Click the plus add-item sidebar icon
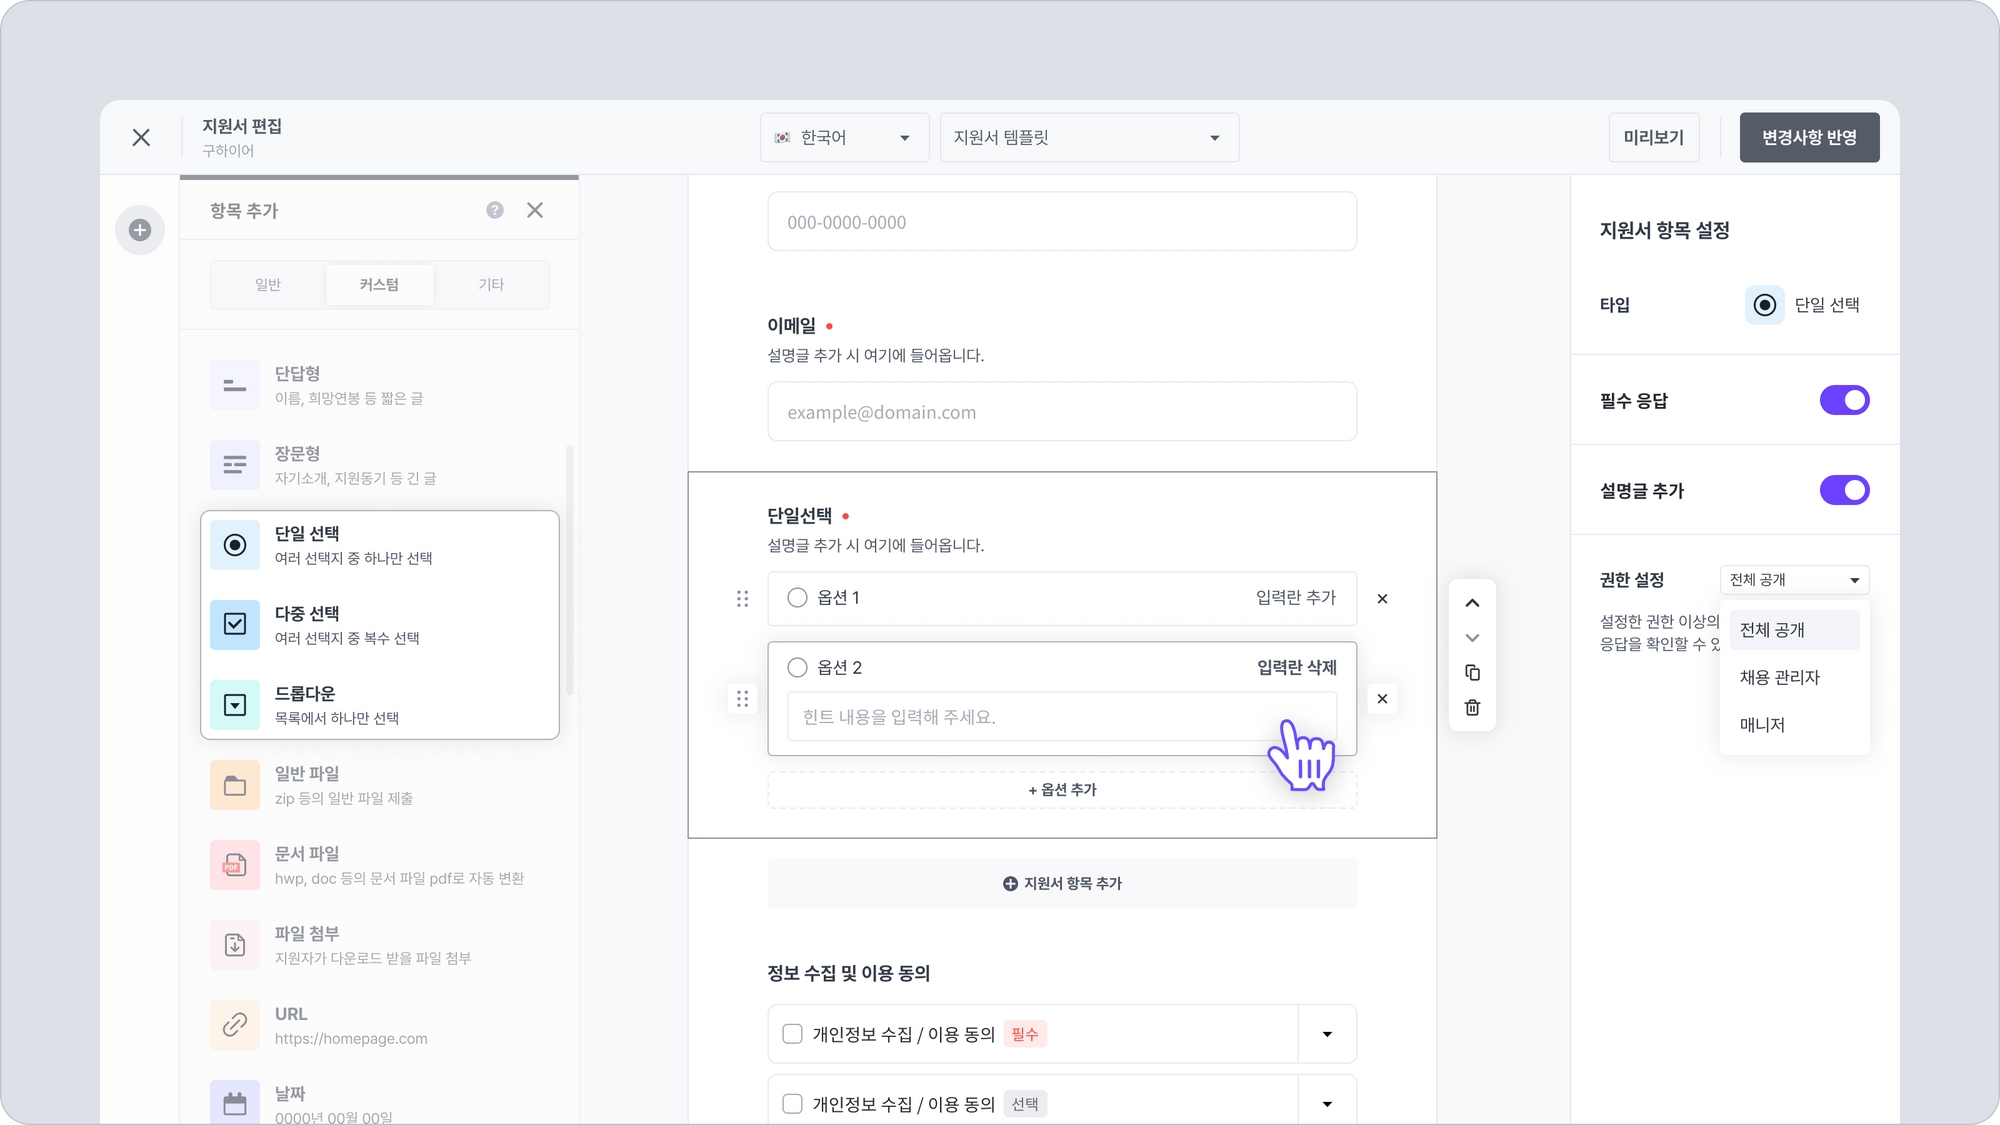The image size is (2000, 1125). pos(140,230)
